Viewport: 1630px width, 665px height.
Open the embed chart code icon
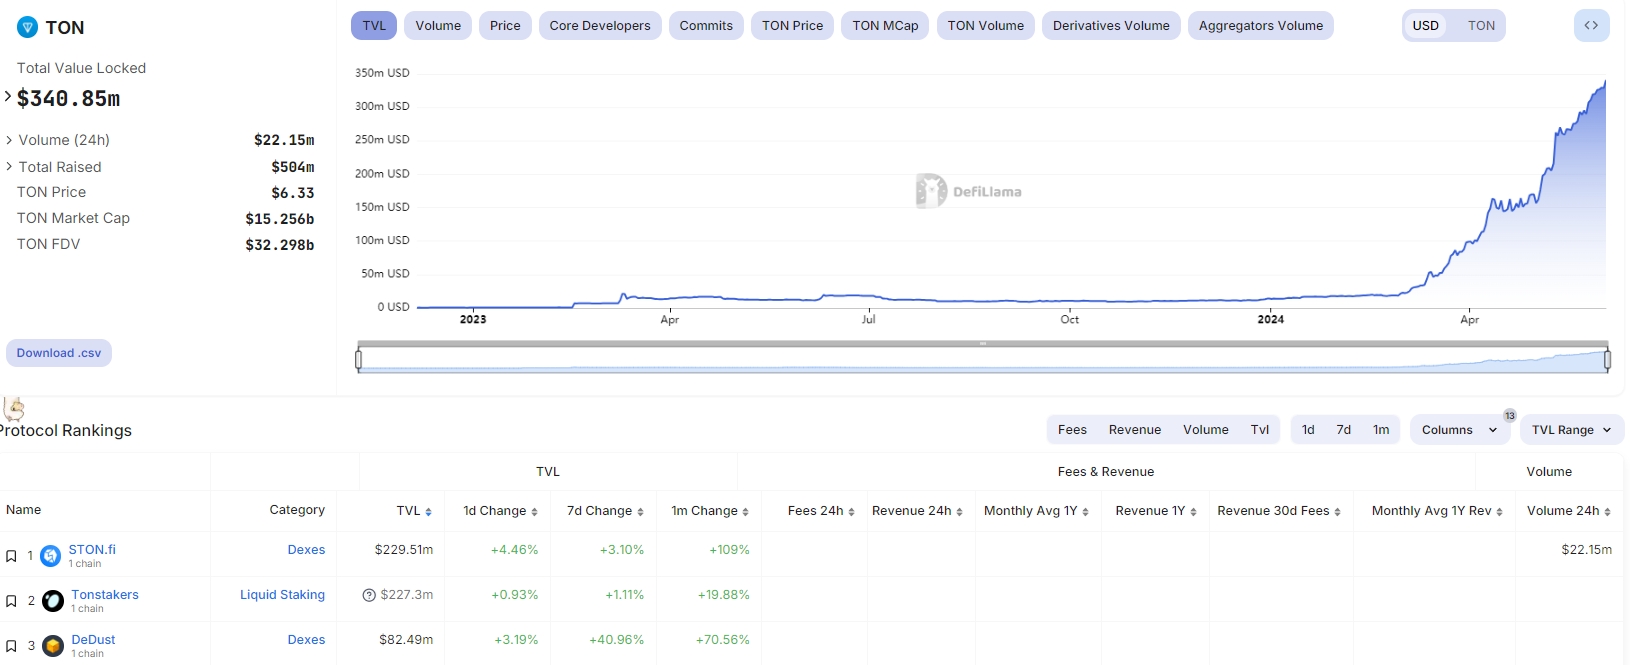pyautogui.click(x=1591, y=26)
